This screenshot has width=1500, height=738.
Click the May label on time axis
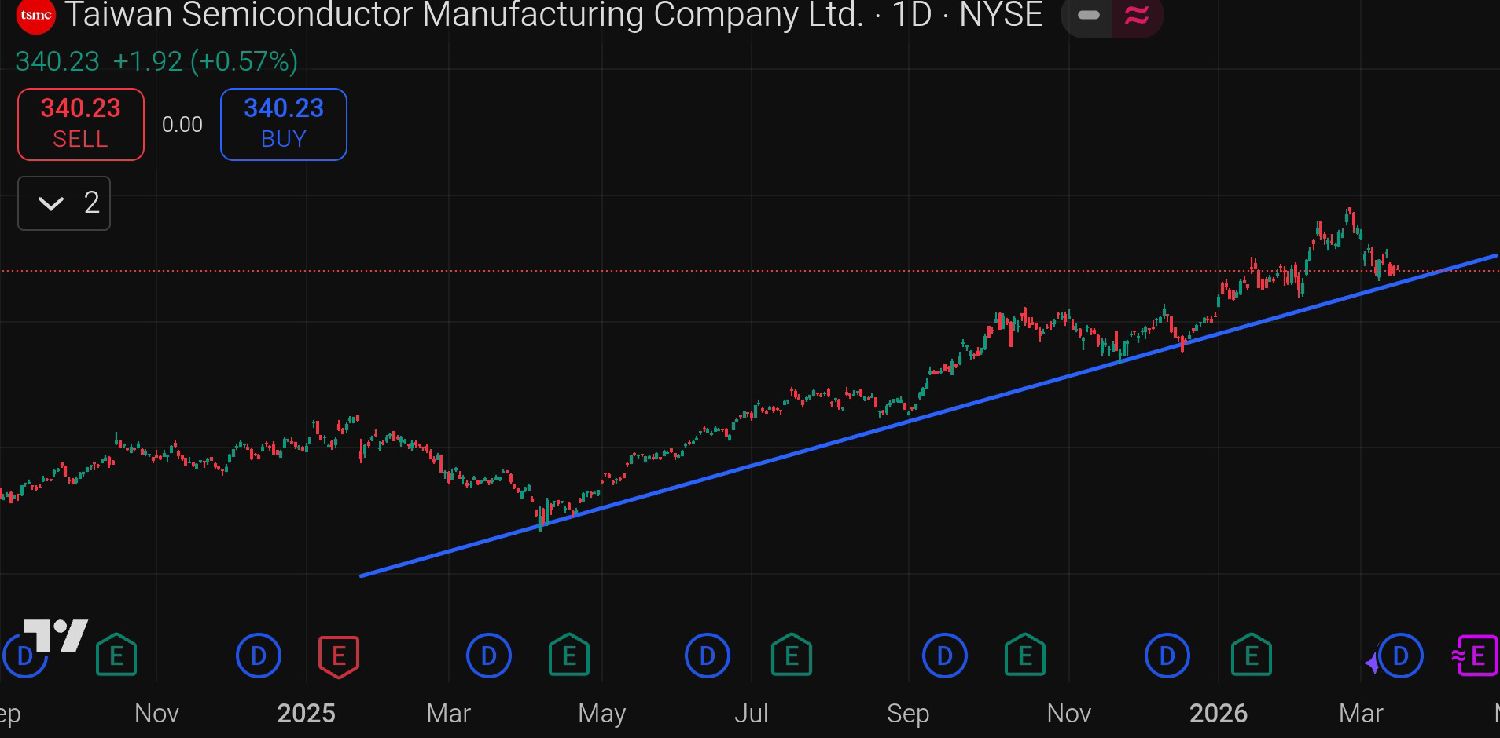601,713
